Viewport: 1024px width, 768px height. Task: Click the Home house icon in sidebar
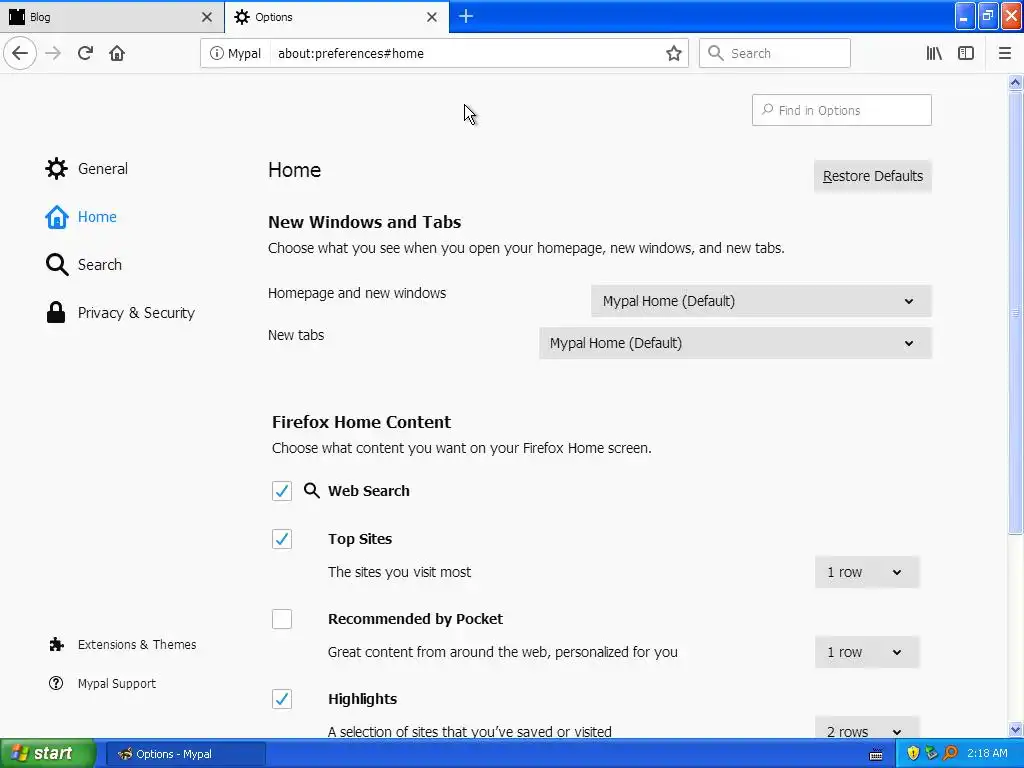coord(56,217)
